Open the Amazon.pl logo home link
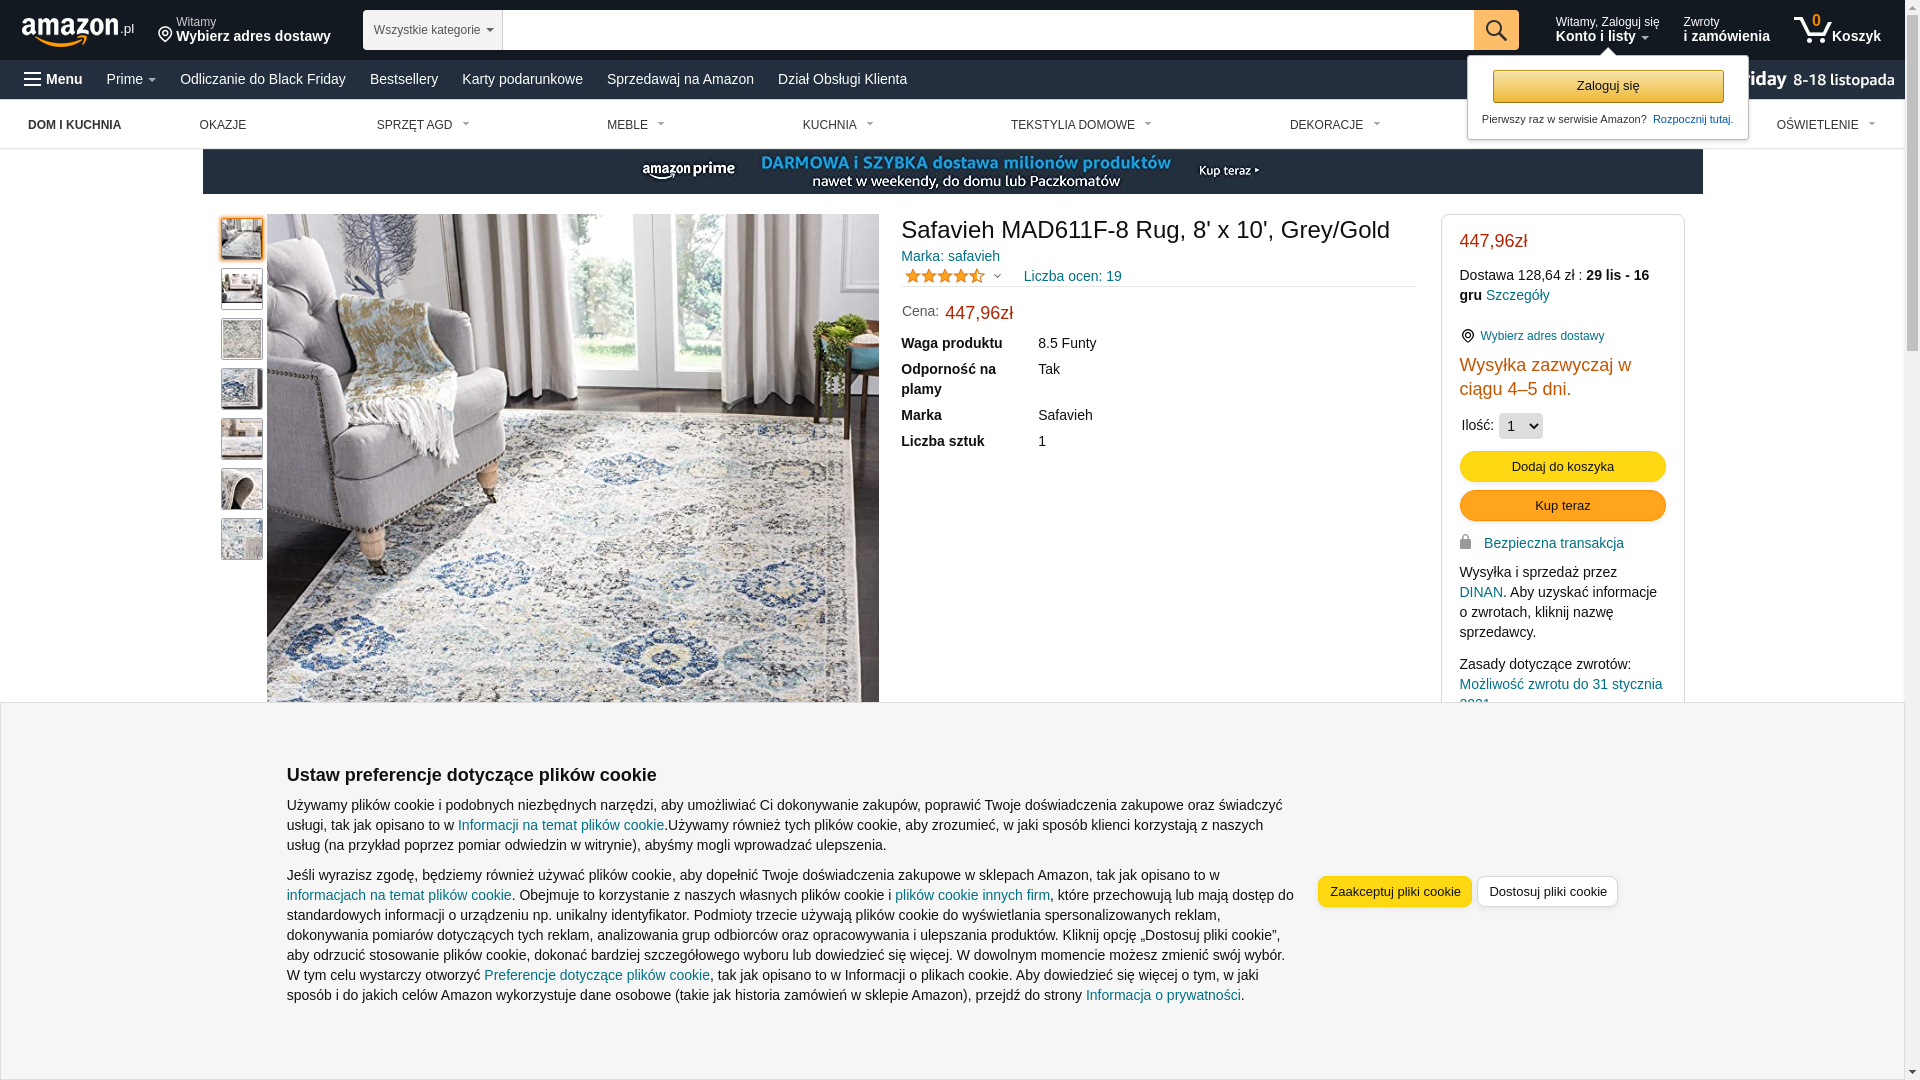The height and width of the screenshot is (1080, 1920). [78, 31]
